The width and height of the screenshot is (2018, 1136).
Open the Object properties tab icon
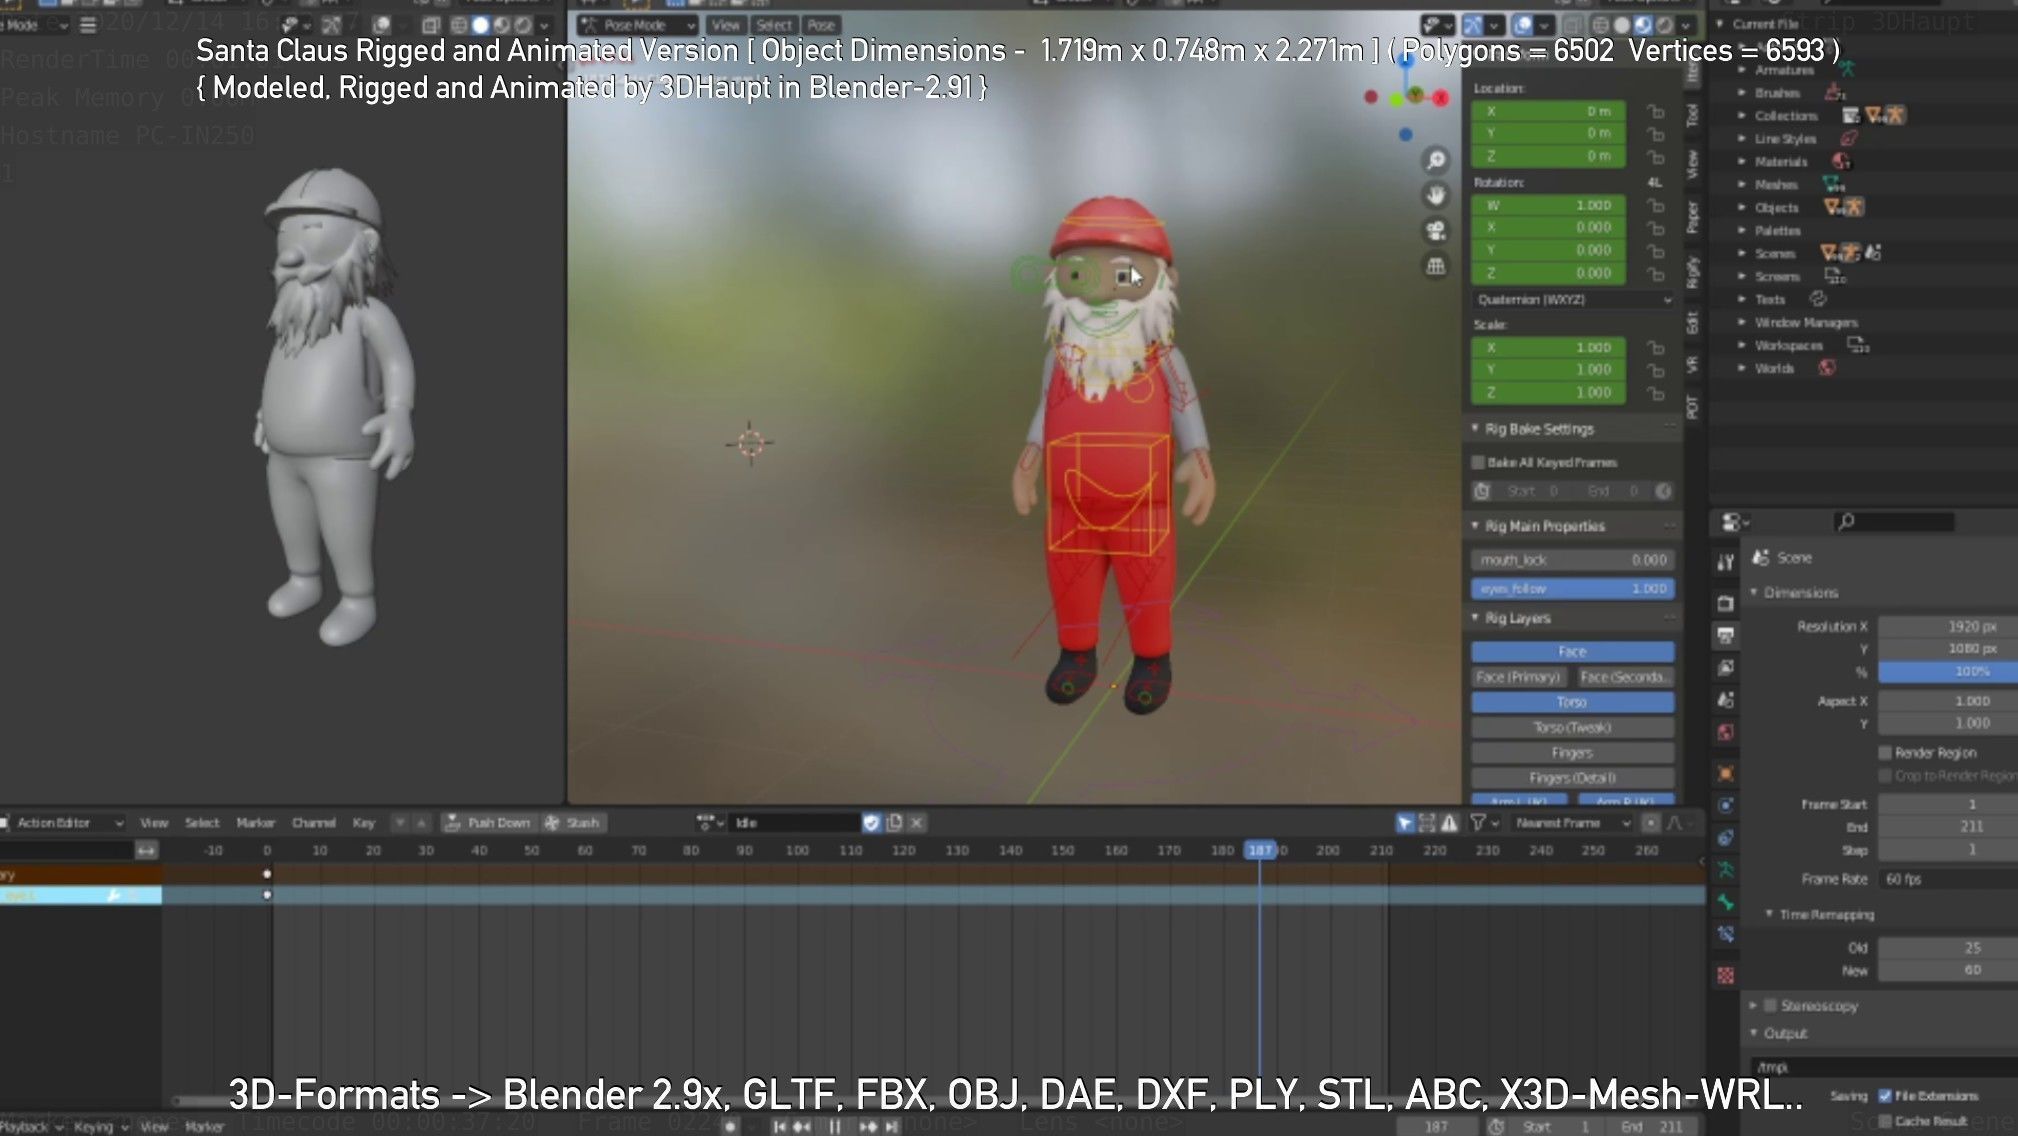(1725, 773)
